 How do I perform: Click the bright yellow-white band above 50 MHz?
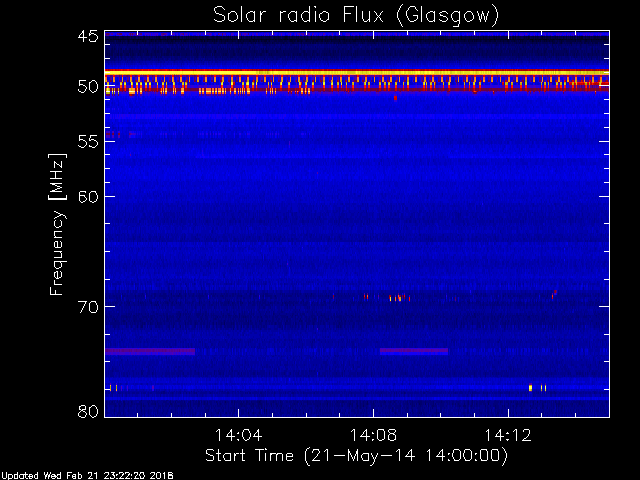[x=357, y=73]
